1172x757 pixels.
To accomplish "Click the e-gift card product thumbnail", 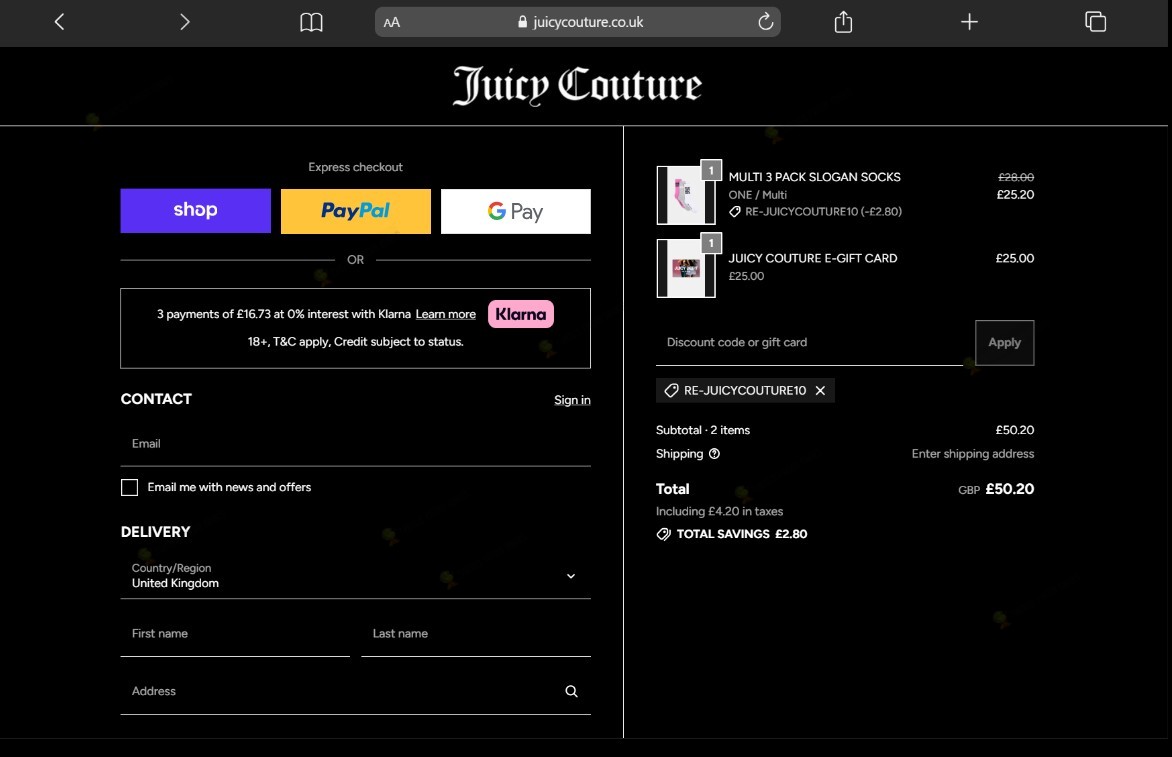I will click(x=686, y=268).
